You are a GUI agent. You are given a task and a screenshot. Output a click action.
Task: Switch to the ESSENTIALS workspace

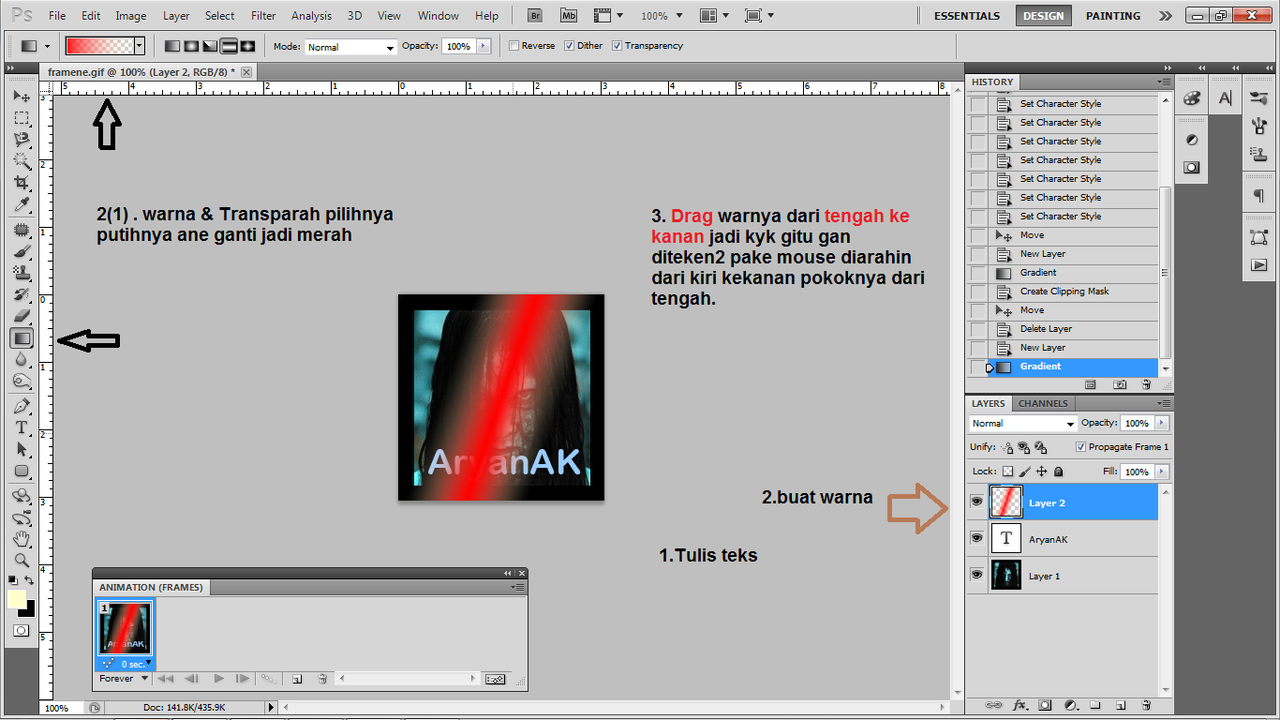pos(966,15)
